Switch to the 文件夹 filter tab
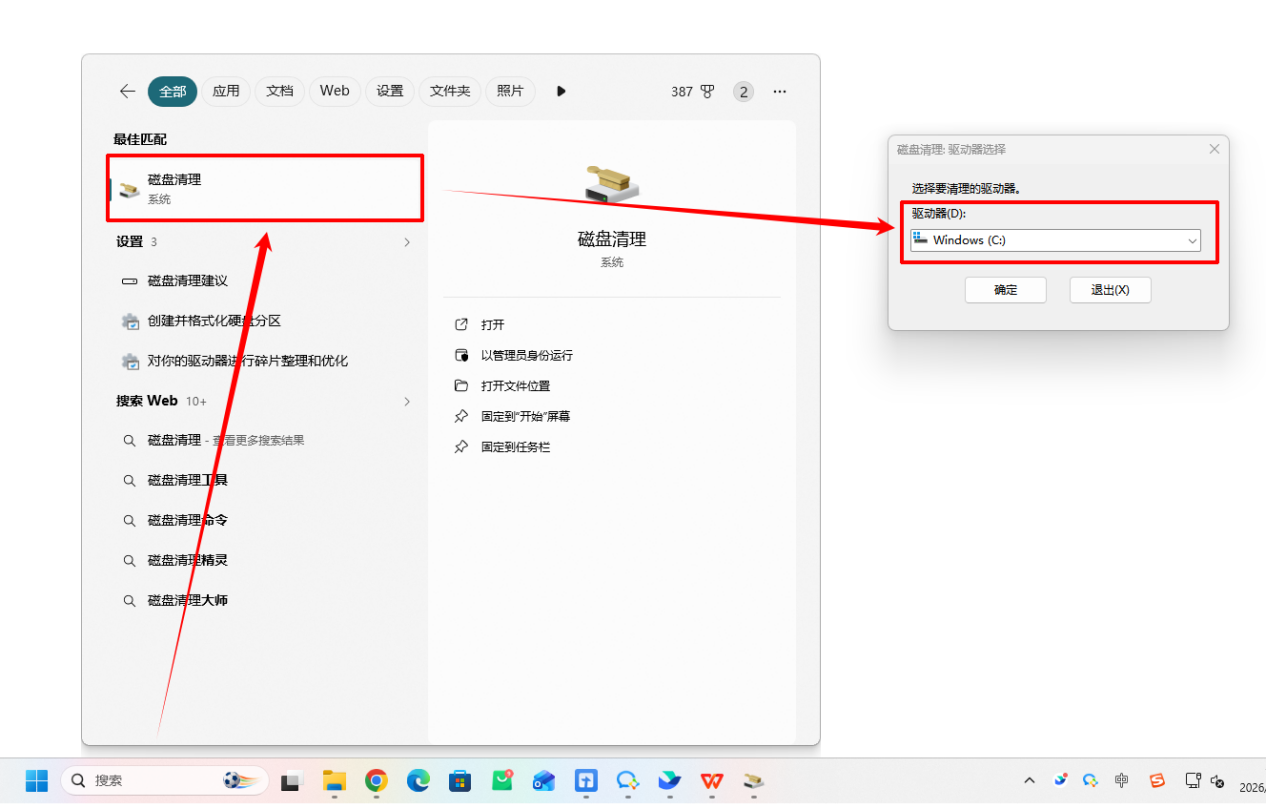 [x=450, y=91]
